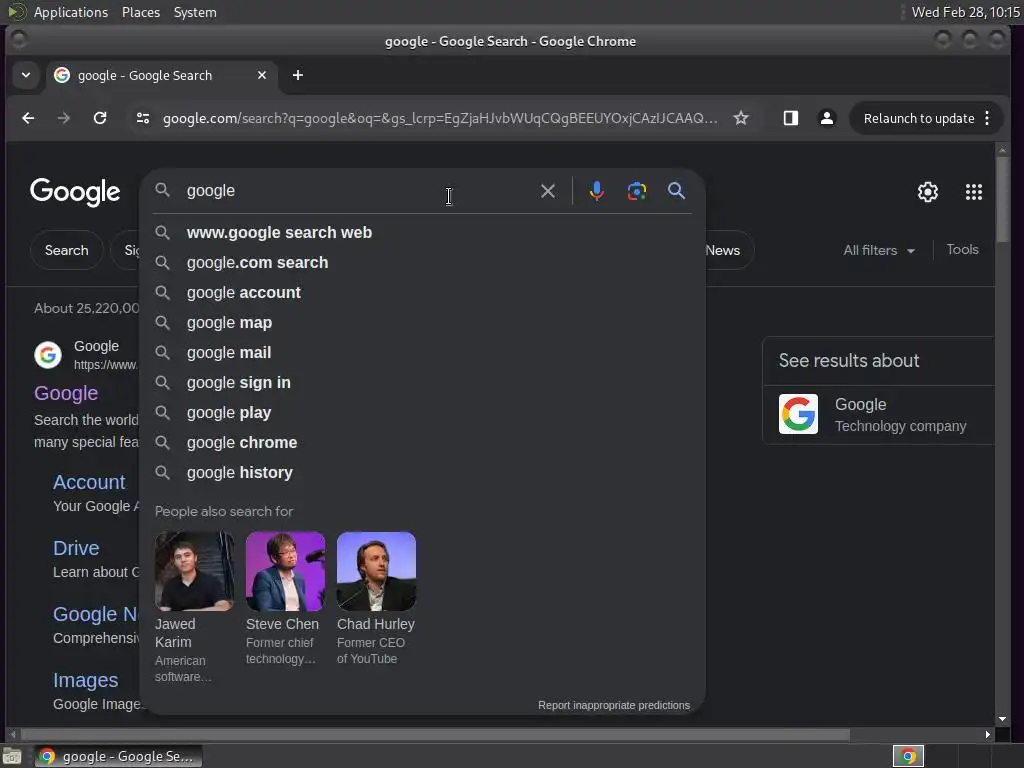The height and width of the screenshot is (768, 1024).
Task: Click the forward navigation arrow
Action: coord(63,118)
